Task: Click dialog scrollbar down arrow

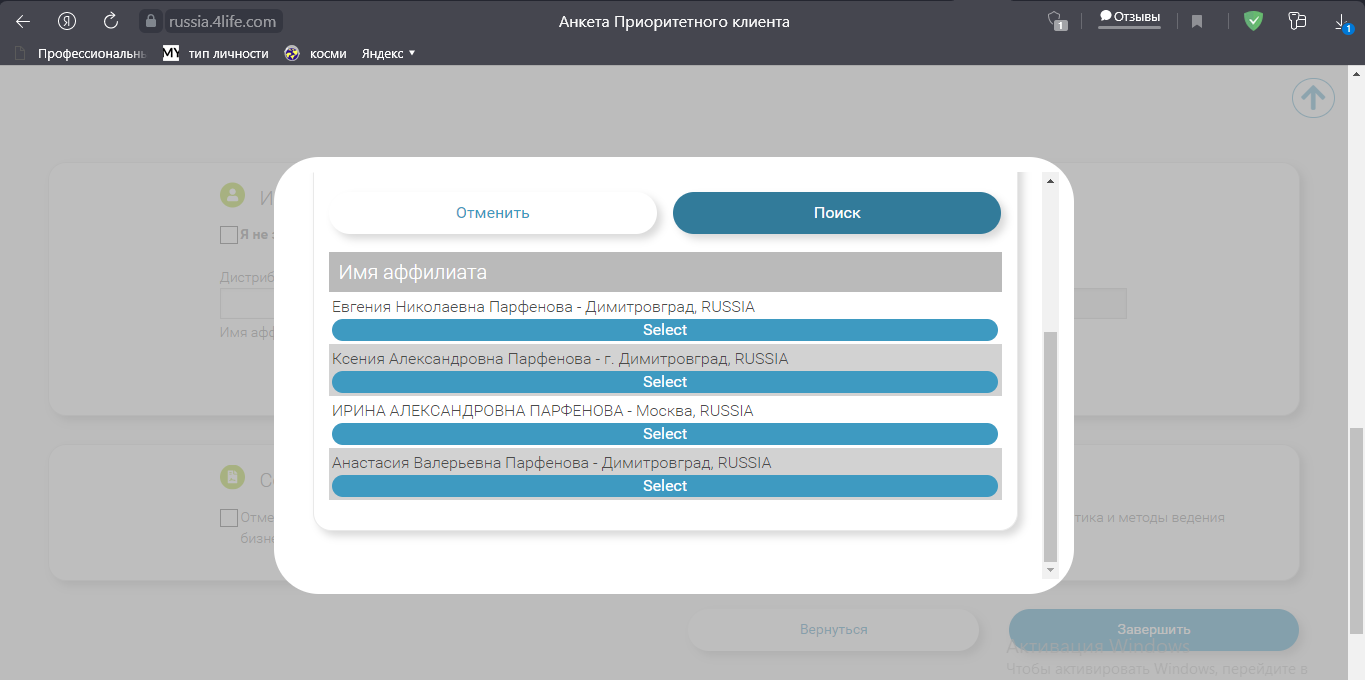Action: click(x=1049, y=569)
